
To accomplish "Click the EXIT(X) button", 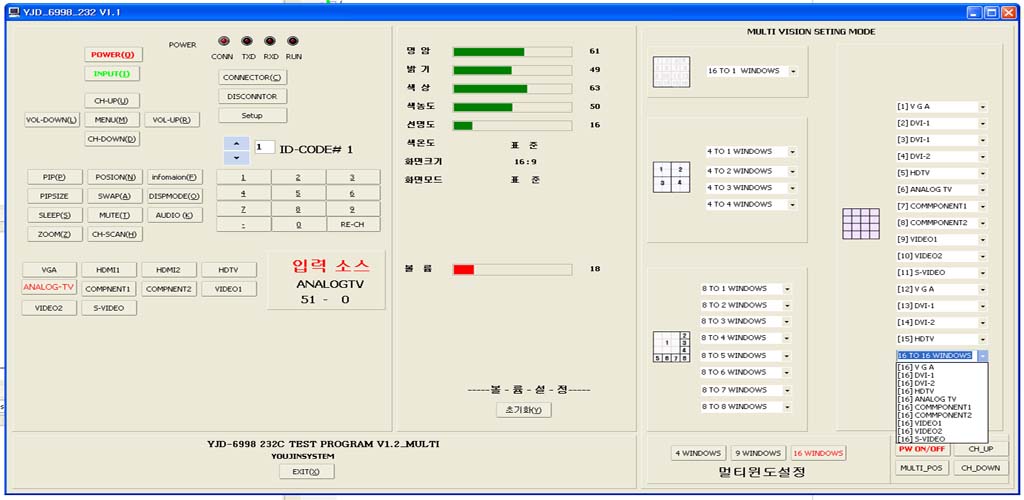I will (x=306, y=471).
